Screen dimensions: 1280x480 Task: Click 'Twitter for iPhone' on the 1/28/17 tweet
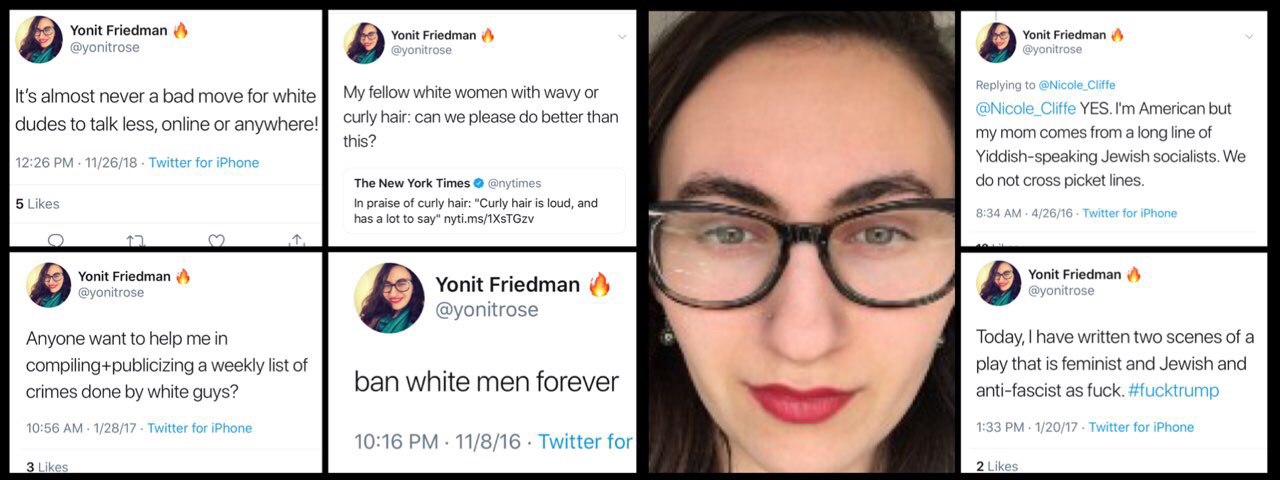pyautogui.click(x=200, y=428)
